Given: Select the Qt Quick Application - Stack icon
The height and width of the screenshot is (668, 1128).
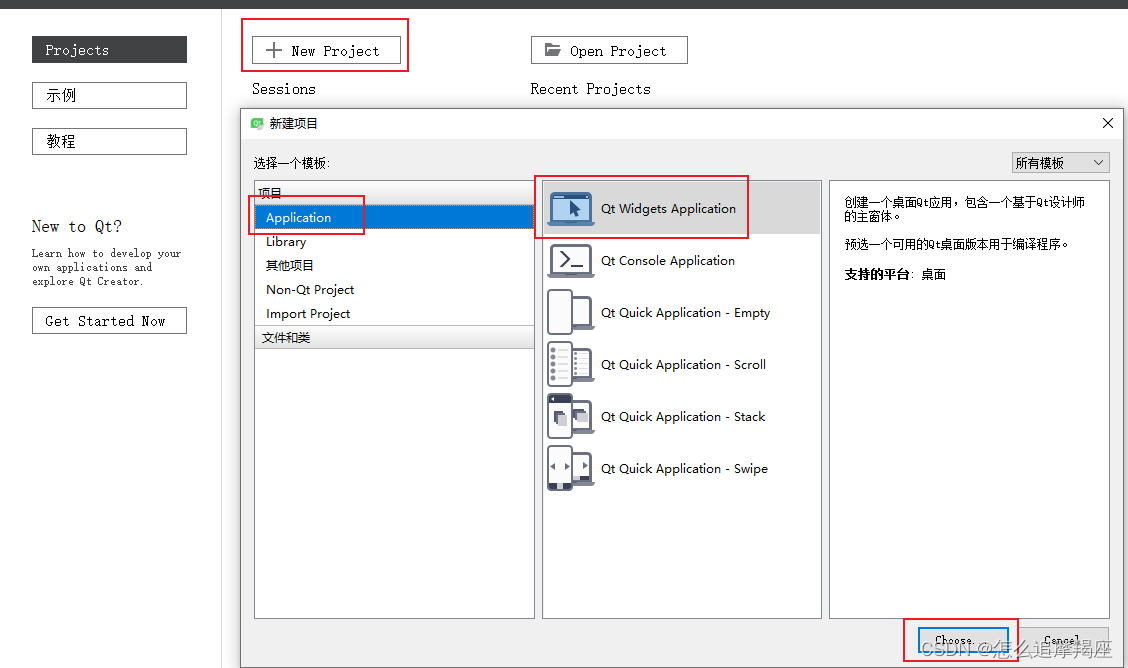Looking at the screenshot, I should tap(571, 416).
